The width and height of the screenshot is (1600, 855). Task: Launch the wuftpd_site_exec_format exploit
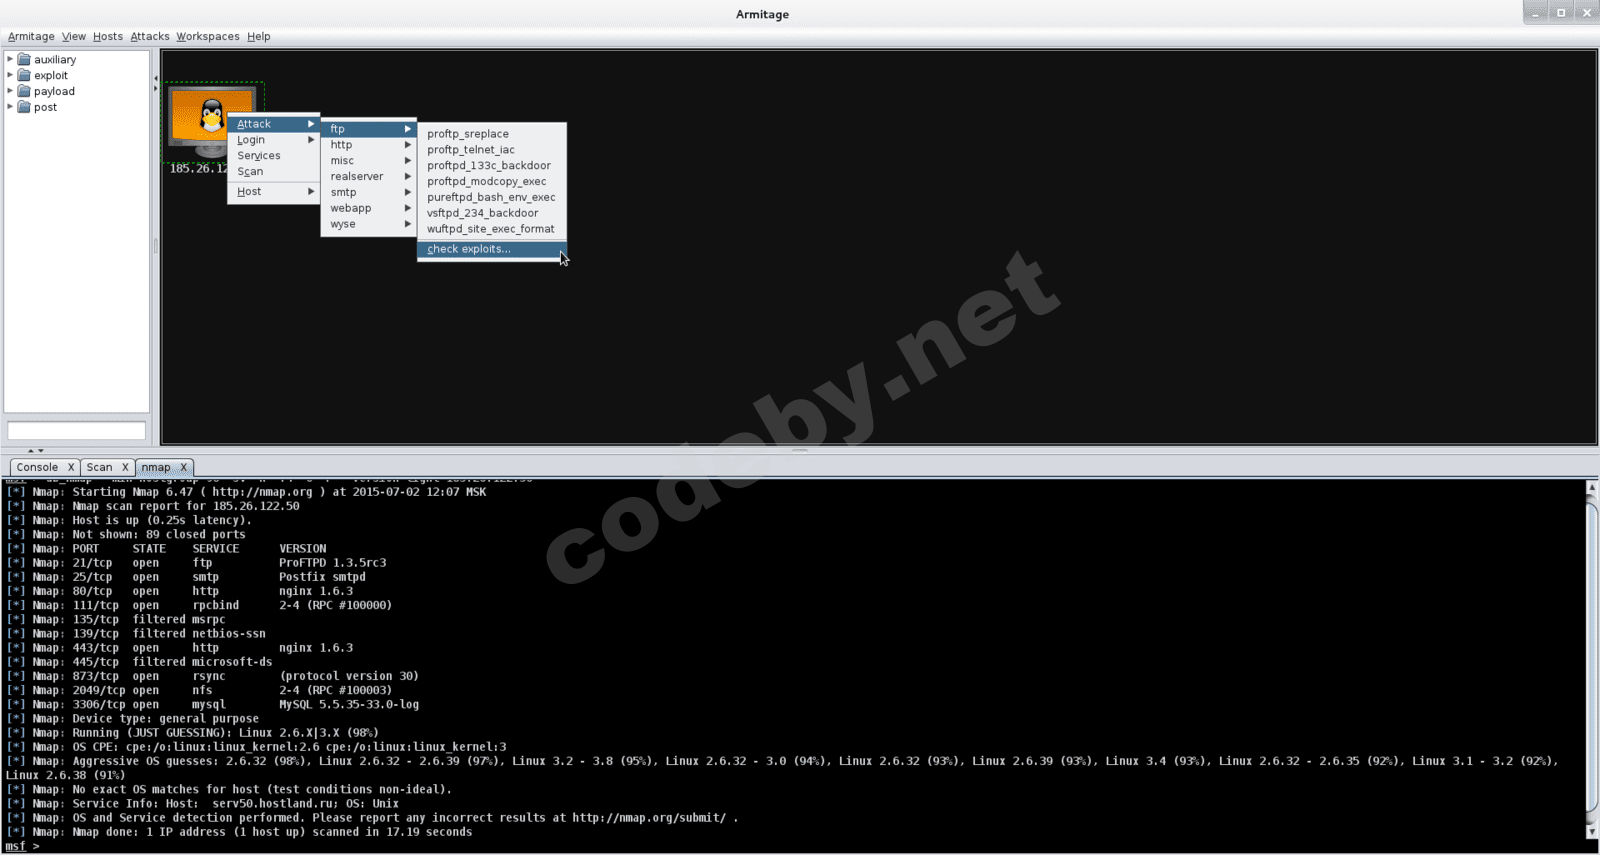492,229
